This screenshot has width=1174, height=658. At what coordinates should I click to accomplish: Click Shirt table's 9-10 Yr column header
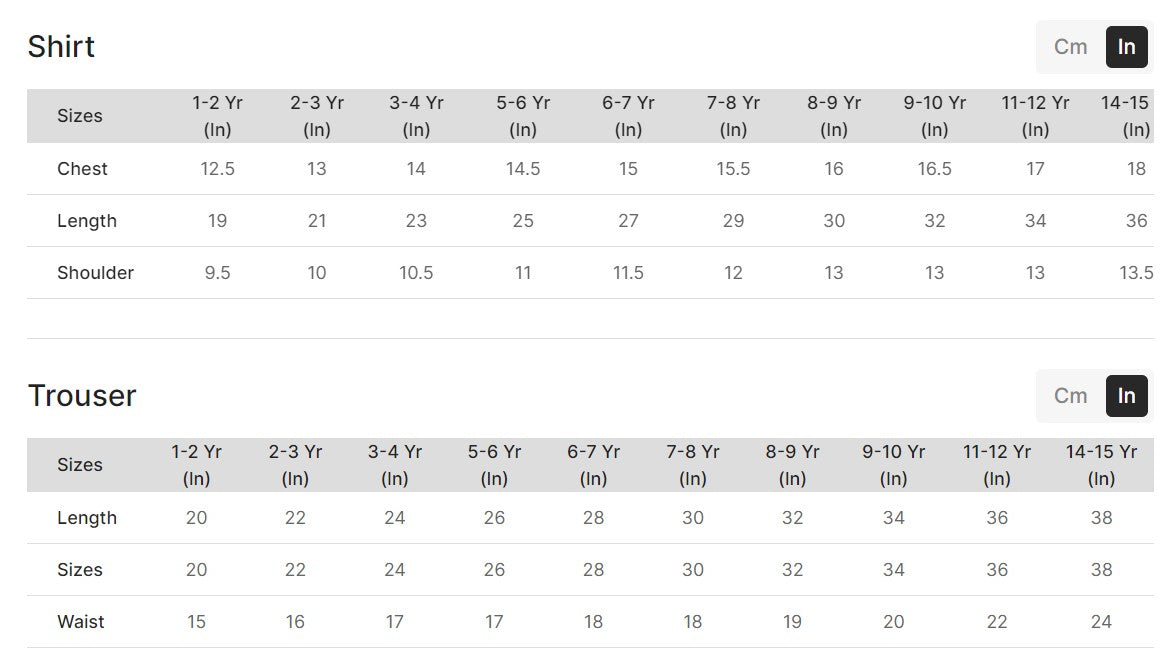click(x=934, y=116)
